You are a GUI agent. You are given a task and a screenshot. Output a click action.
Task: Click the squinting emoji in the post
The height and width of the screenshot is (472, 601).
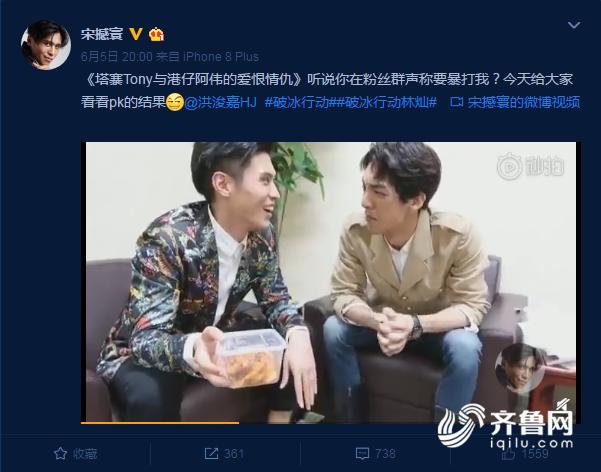[175, 102]
